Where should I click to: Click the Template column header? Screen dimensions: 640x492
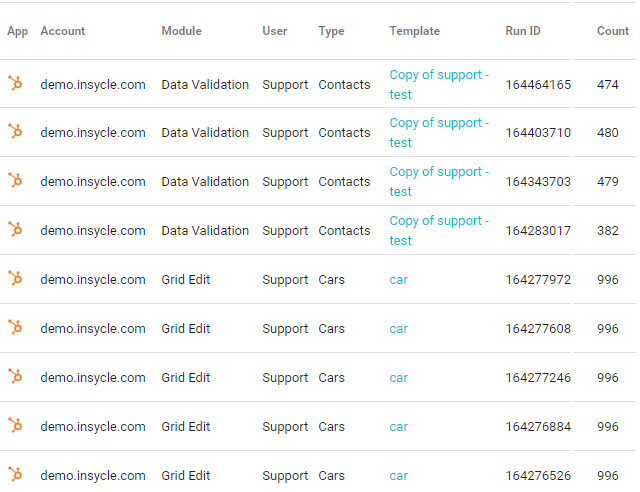coord(414,31)
